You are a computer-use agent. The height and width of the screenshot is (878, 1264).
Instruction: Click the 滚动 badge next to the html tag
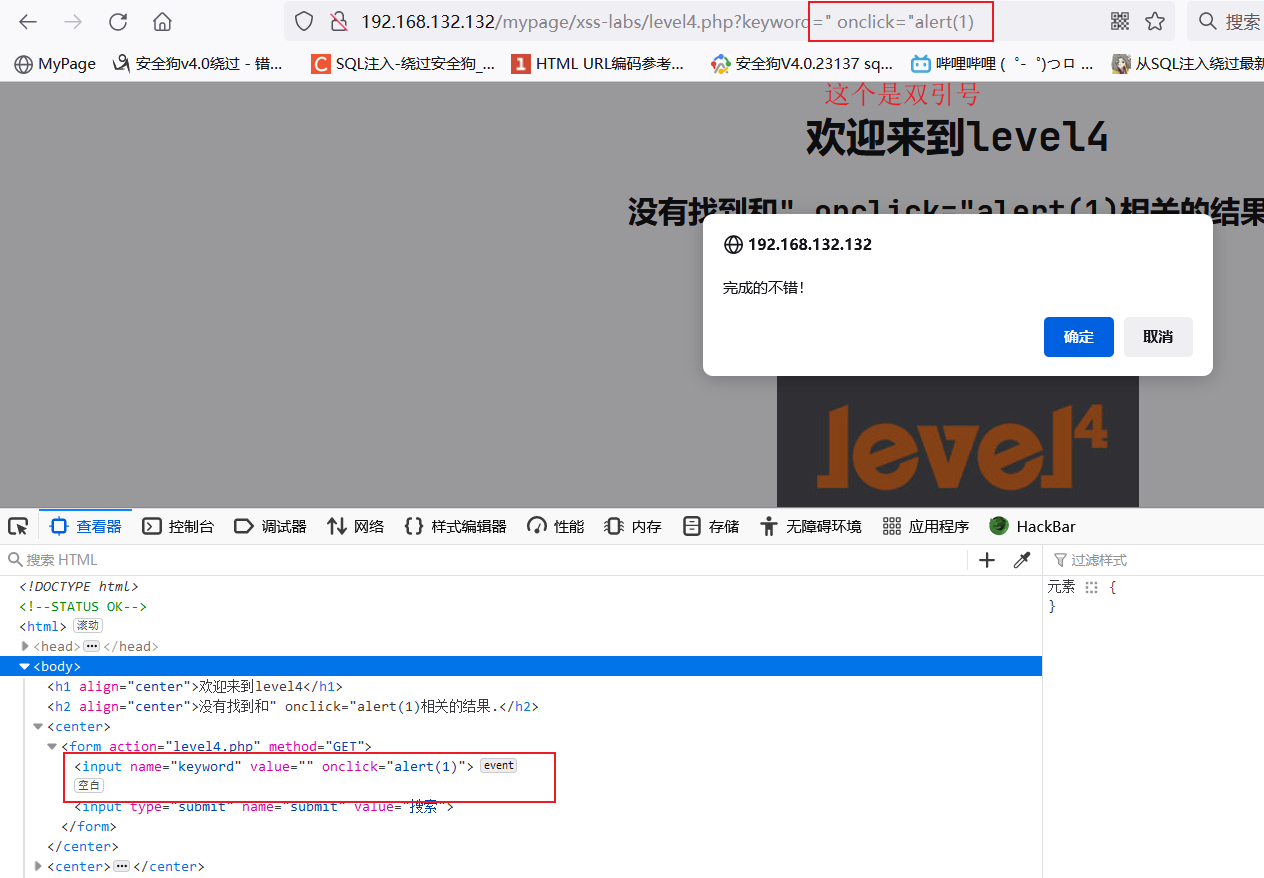[x=87, y=625]
